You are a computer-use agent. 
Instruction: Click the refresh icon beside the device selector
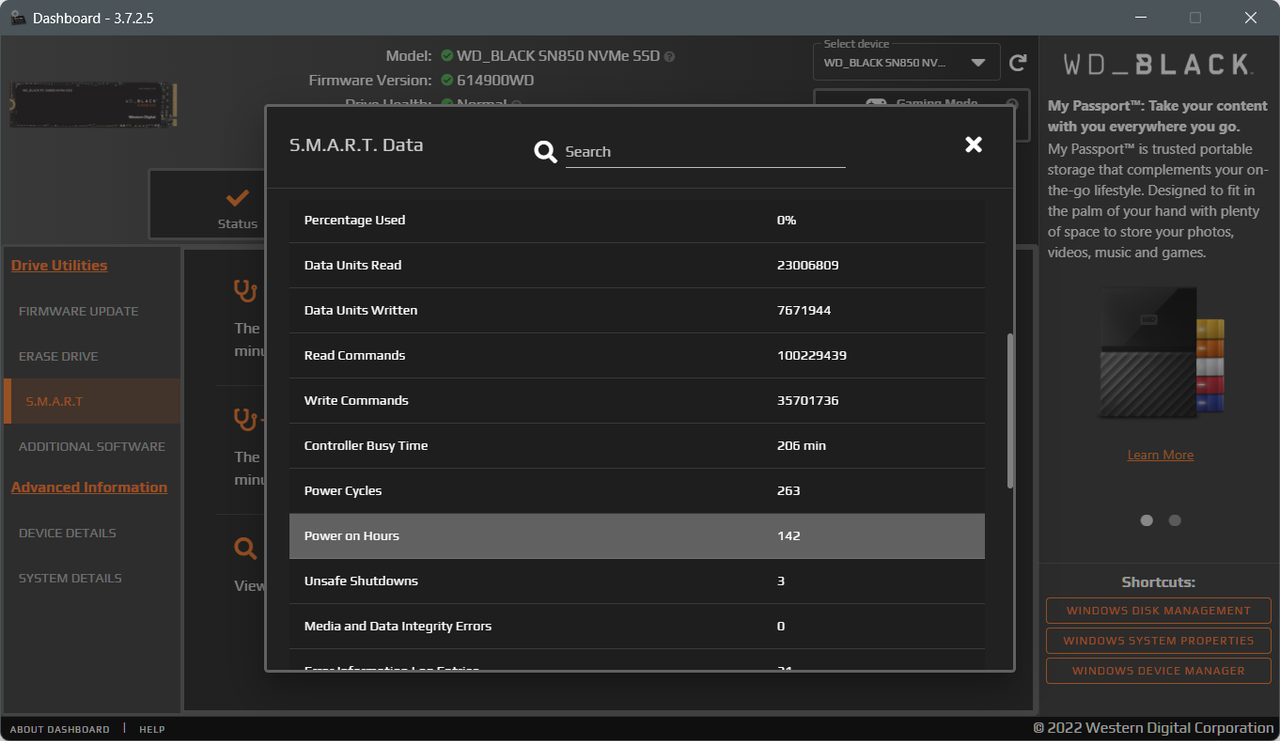(1019, 61)
